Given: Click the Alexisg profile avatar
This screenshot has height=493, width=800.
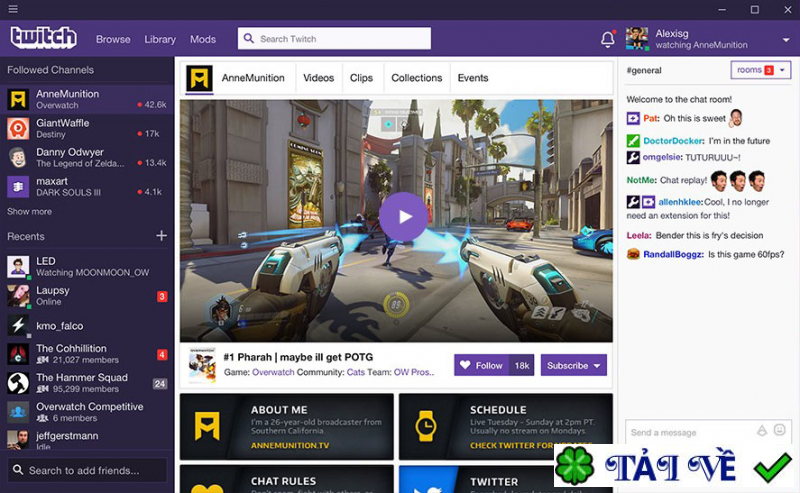Looking at the screenshot, I should tap(637, 38).
